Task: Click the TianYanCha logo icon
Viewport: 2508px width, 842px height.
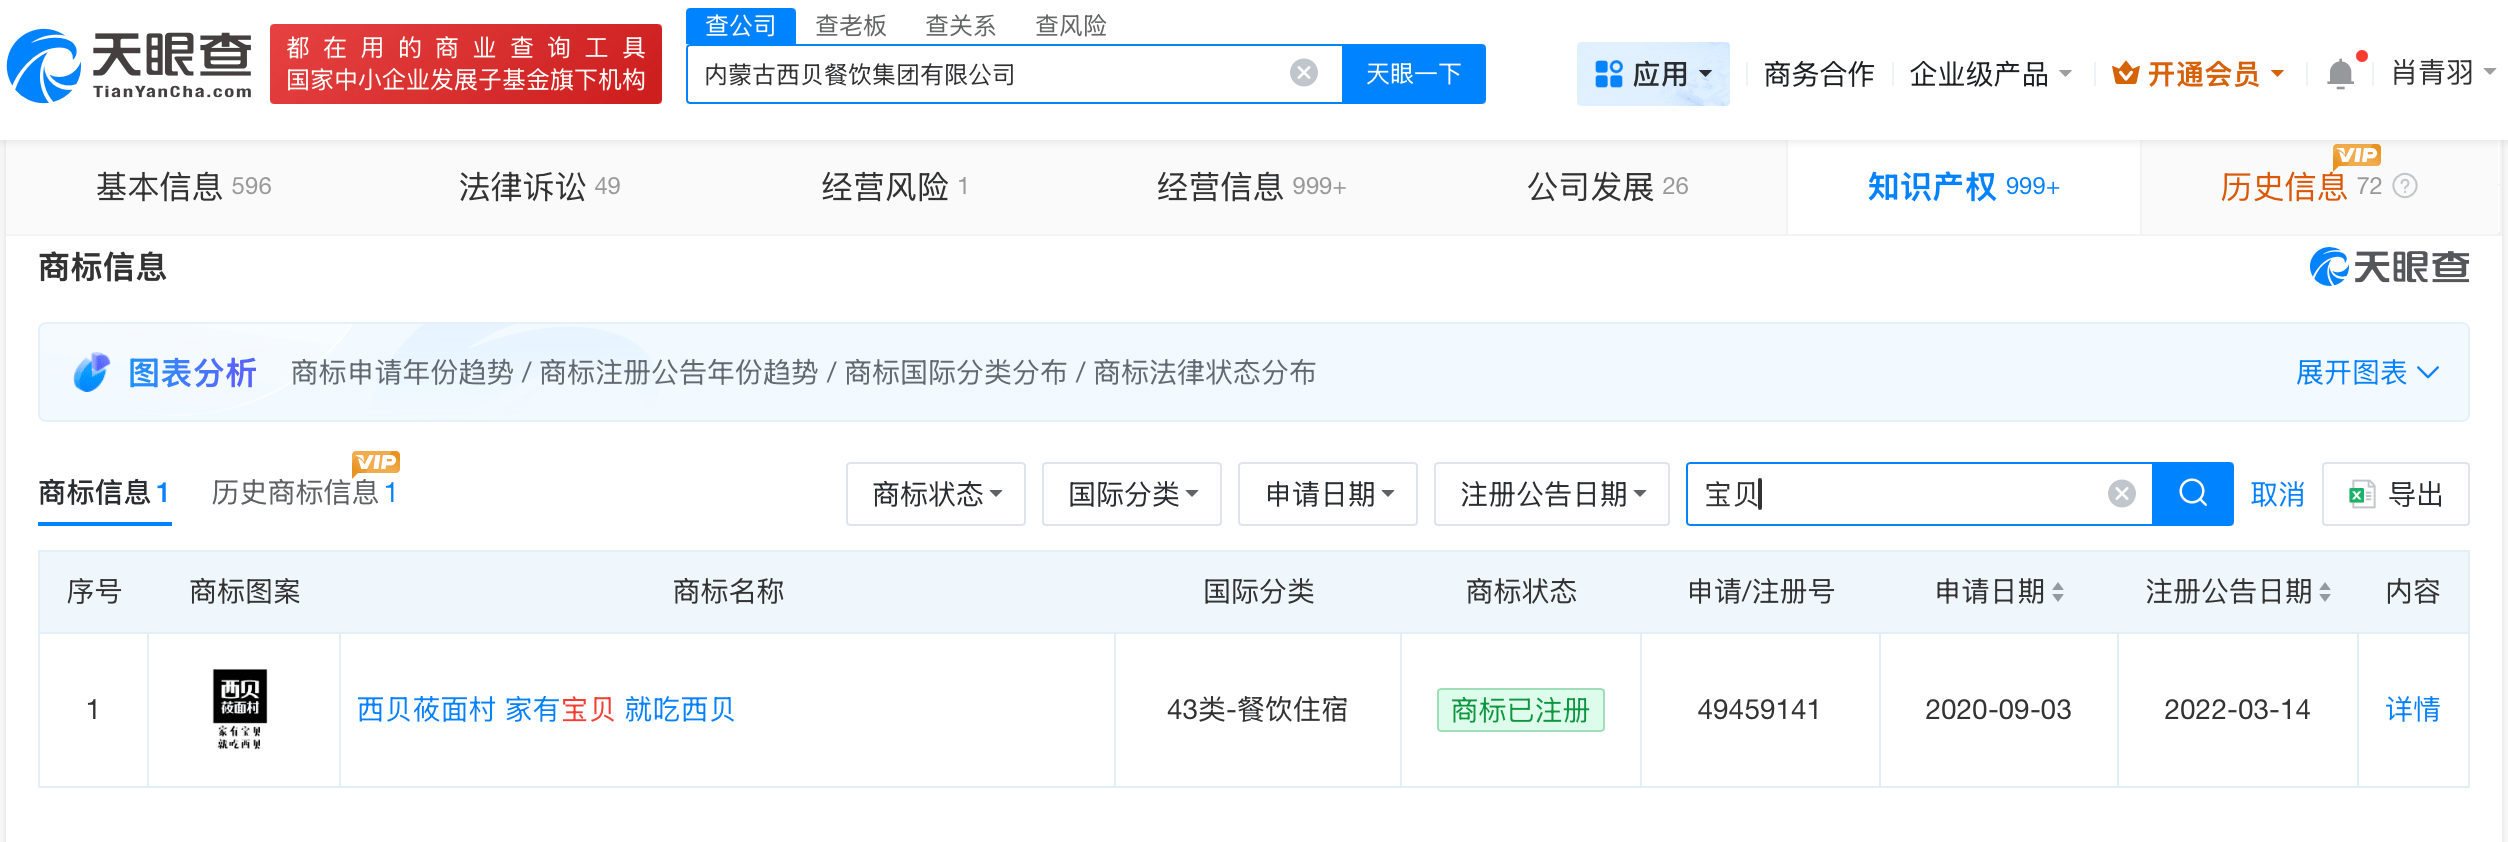Action: tap(44, 66)
